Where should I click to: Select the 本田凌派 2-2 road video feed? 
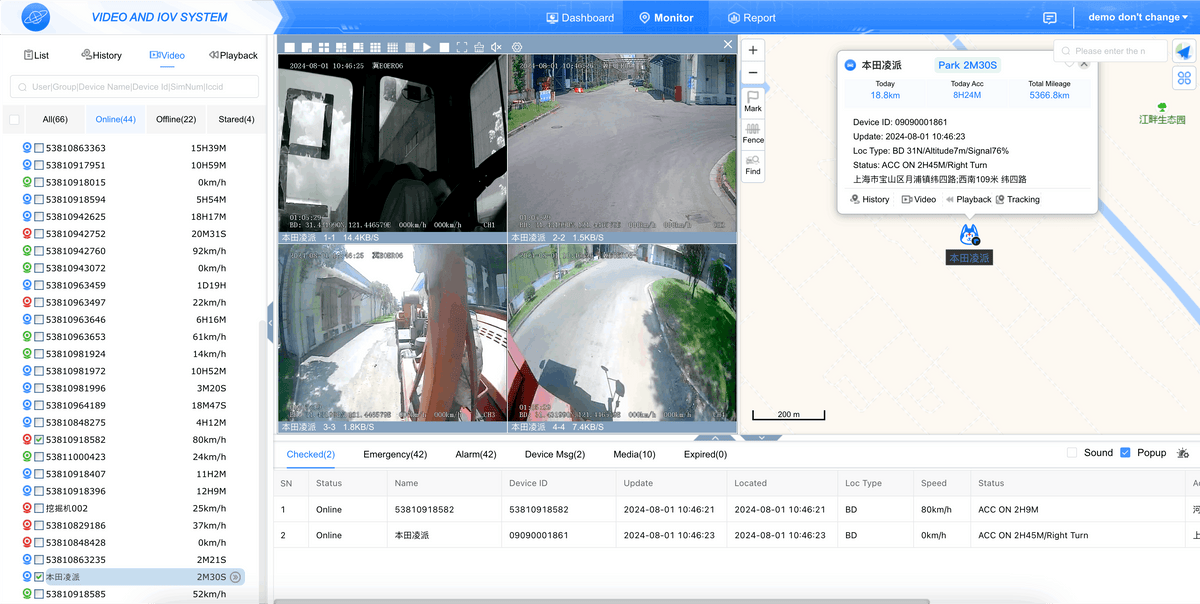pyautogui.click(x=621, y=143)
